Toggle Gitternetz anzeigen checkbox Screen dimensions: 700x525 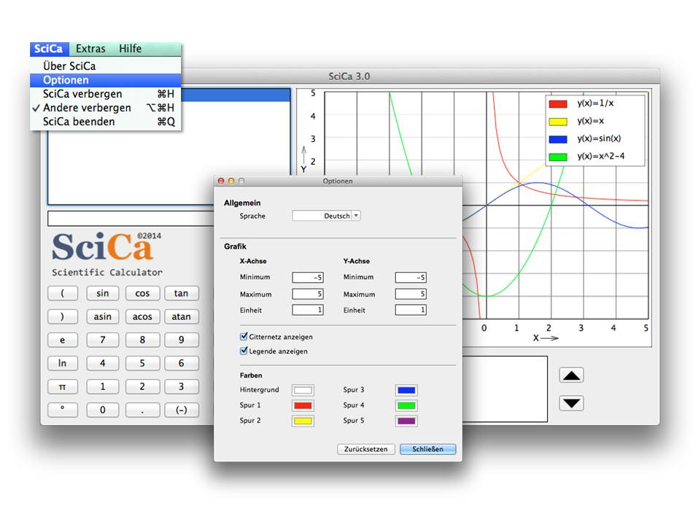coord(245,337)
